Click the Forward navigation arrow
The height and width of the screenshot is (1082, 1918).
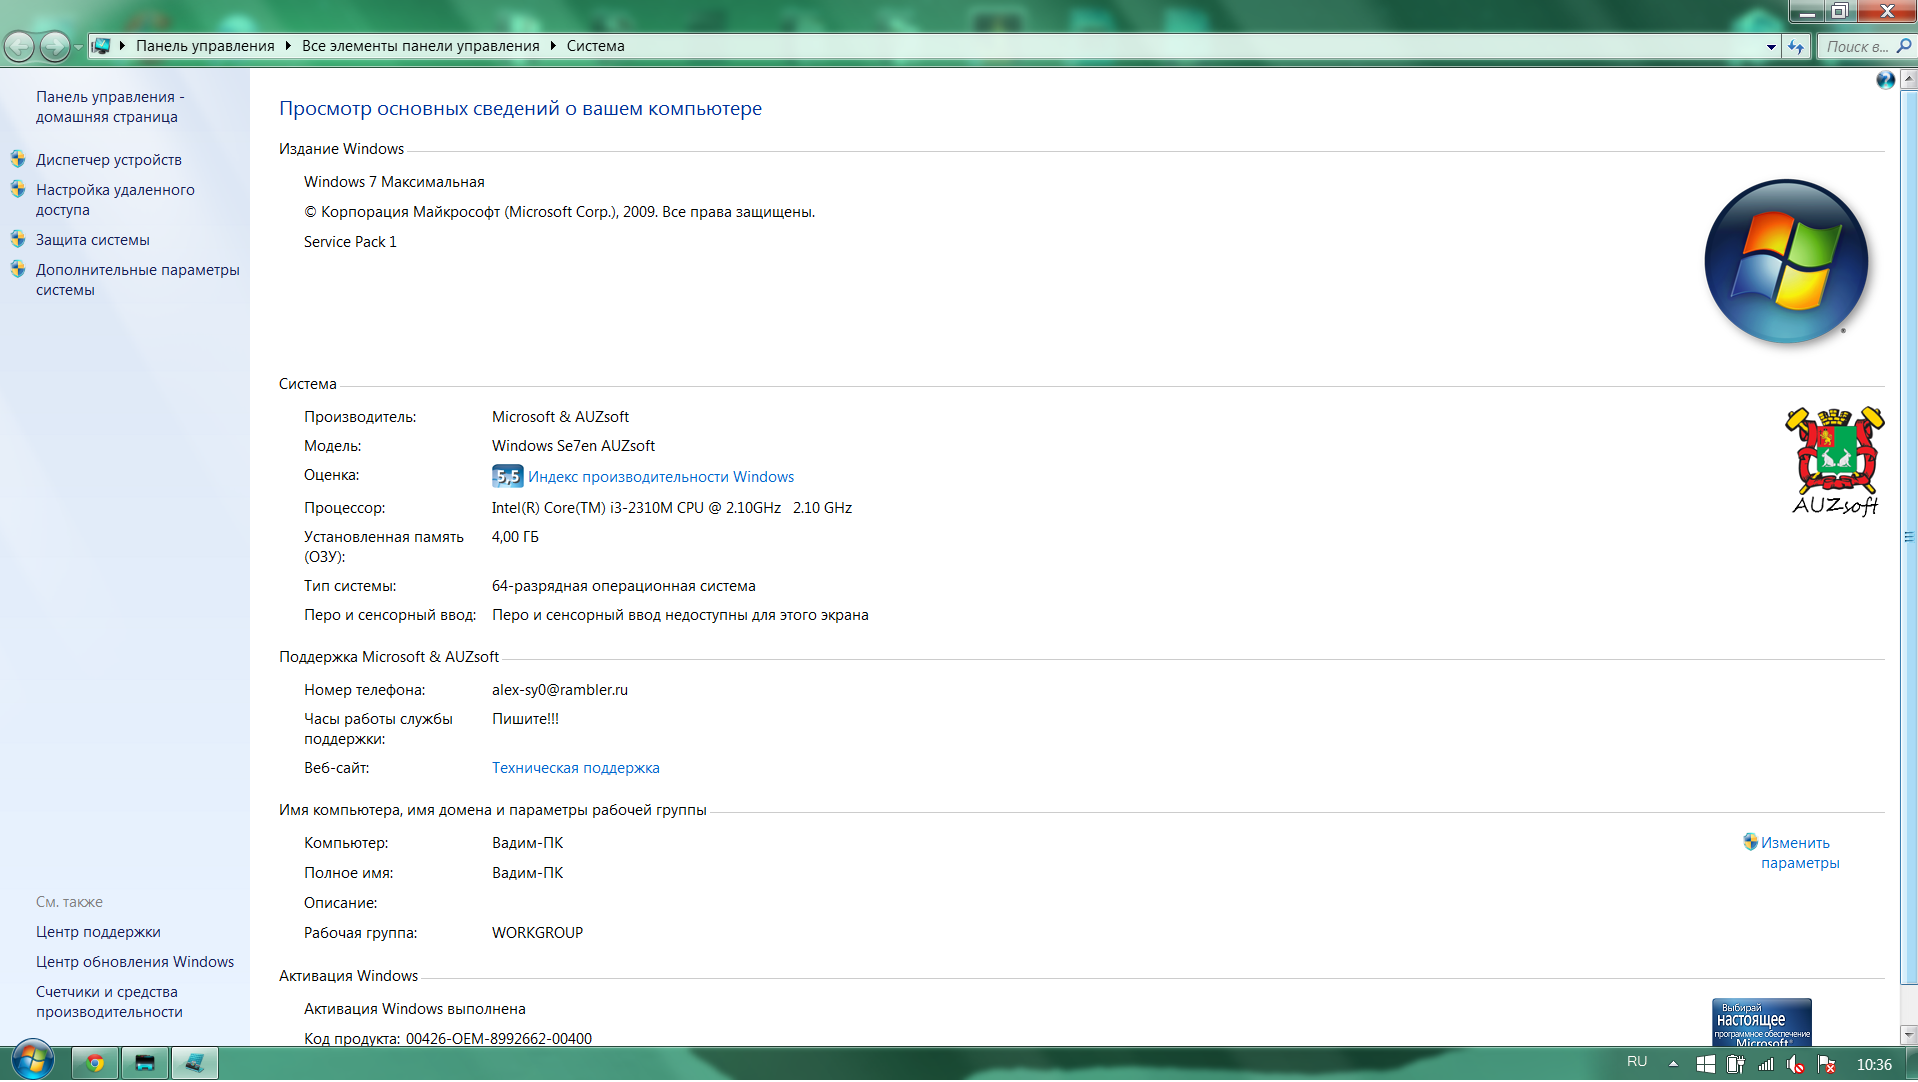(x=55, y=46)
